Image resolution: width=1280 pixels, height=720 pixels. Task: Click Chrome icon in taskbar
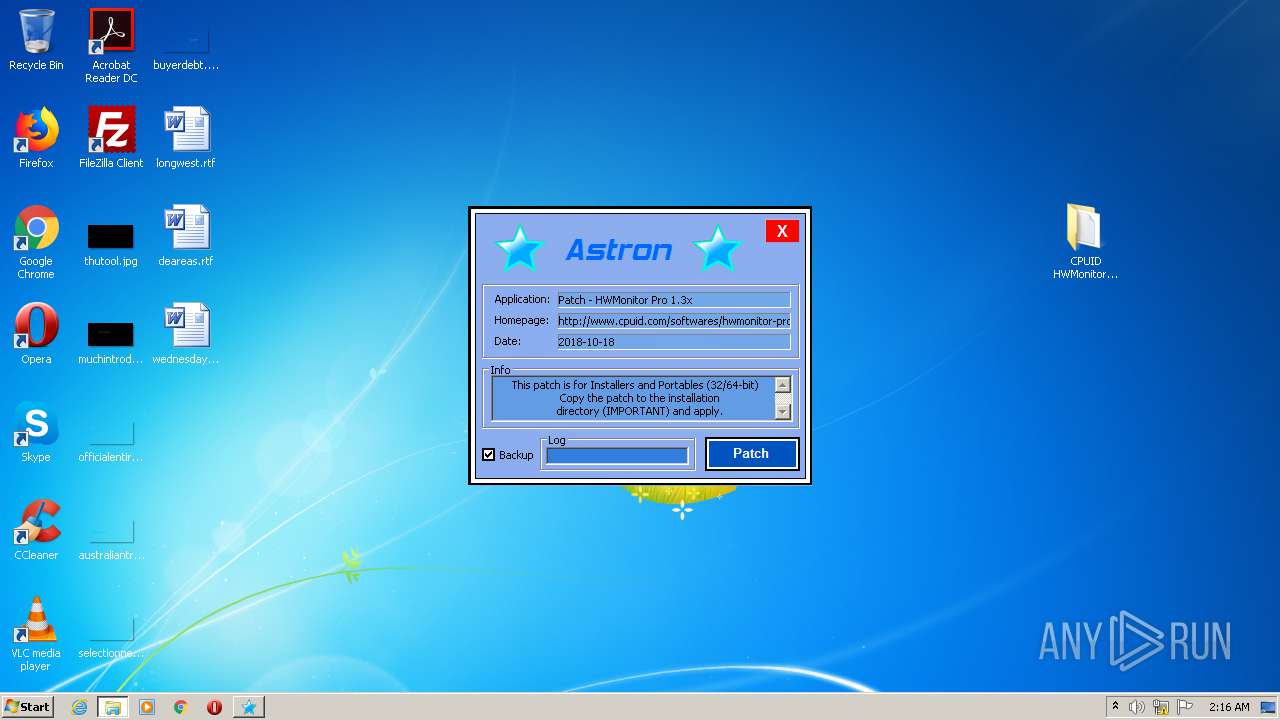pos(181,707)
